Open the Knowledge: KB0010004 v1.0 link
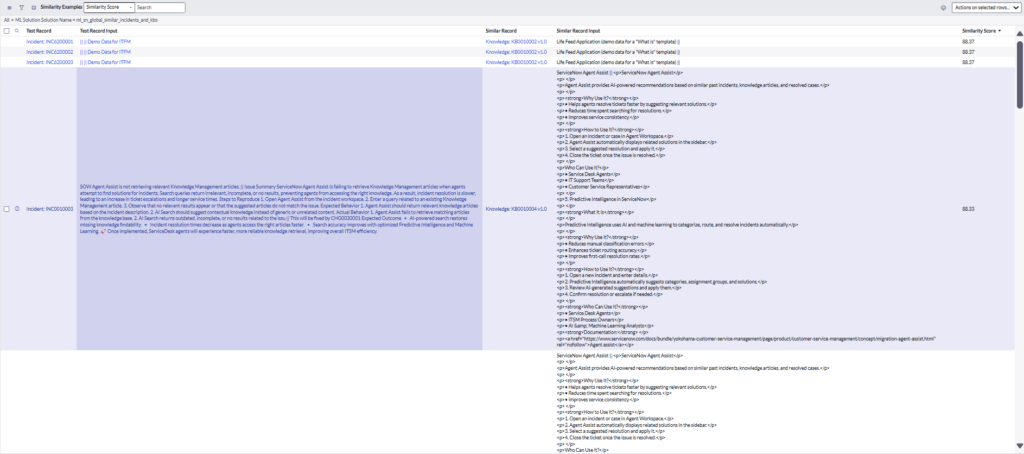Image resolution: width=1024 pixels, height=454 pixels. click(516, 209)
